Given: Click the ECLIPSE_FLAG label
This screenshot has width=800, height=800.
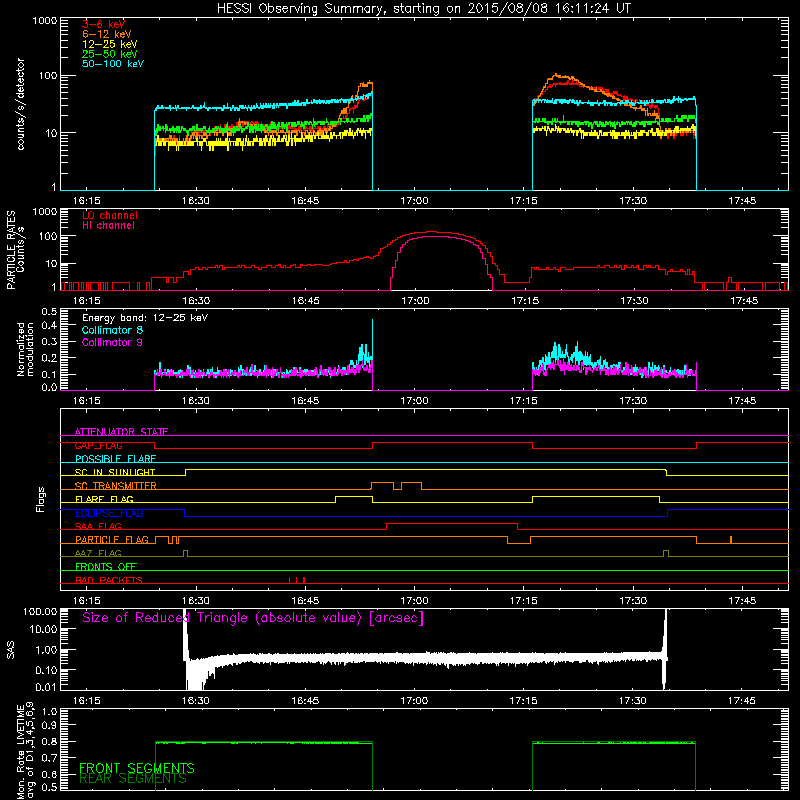Looking at the screenshot, I should coord(109,513).
